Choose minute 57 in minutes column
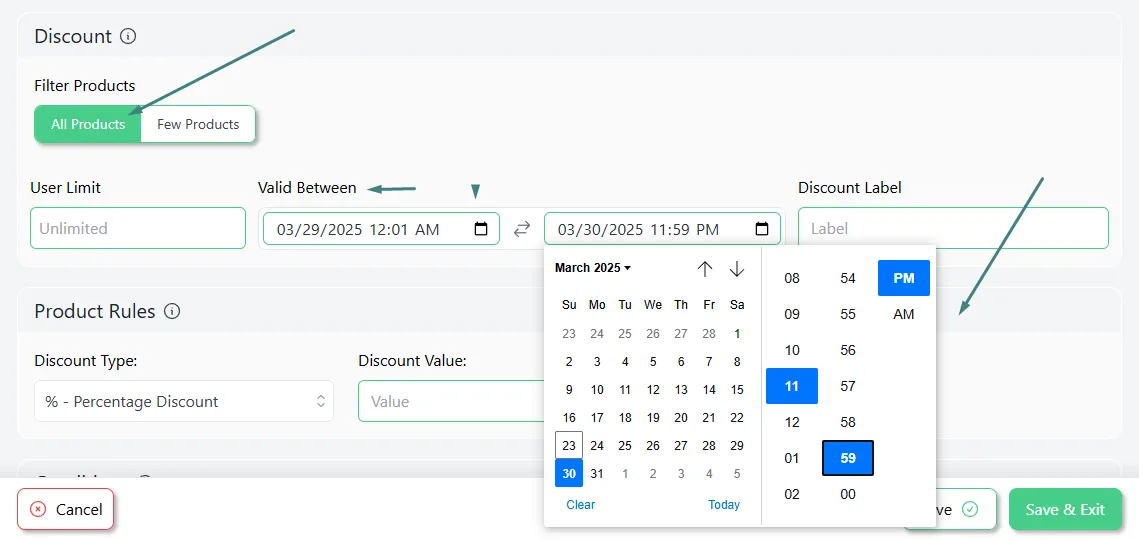The height and width of the screenshot is (540, 1139). pos(848,386)
